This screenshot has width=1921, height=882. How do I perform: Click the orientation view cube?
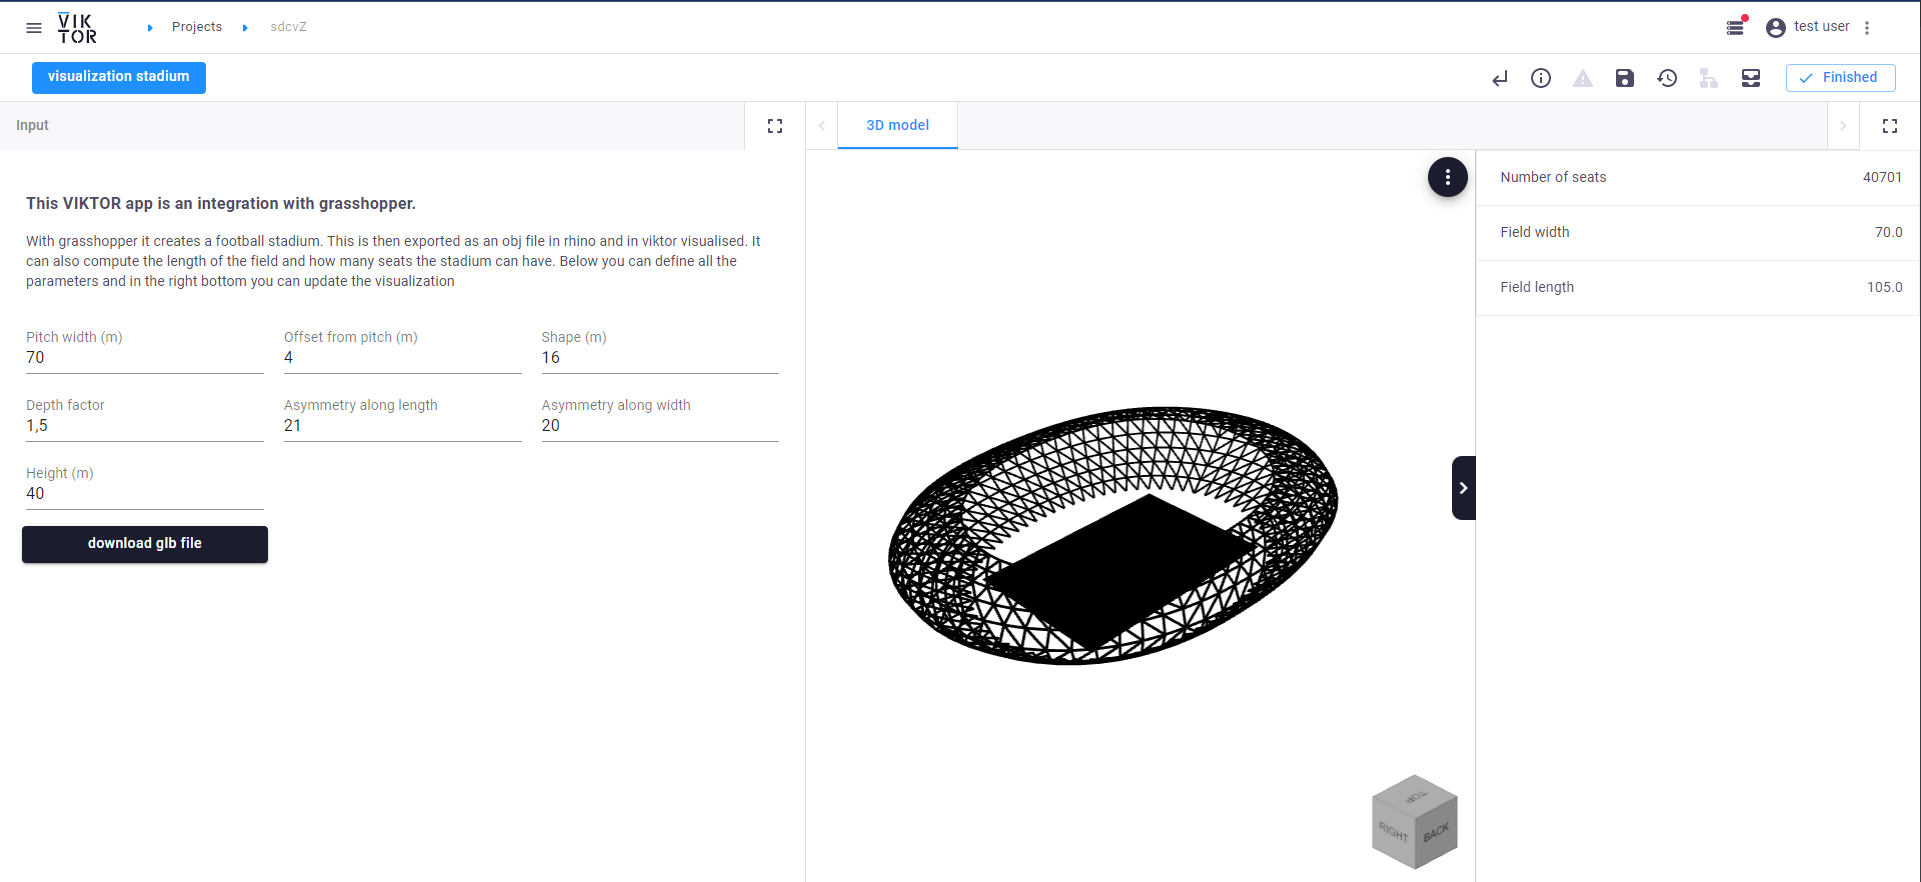point(1415,821)
